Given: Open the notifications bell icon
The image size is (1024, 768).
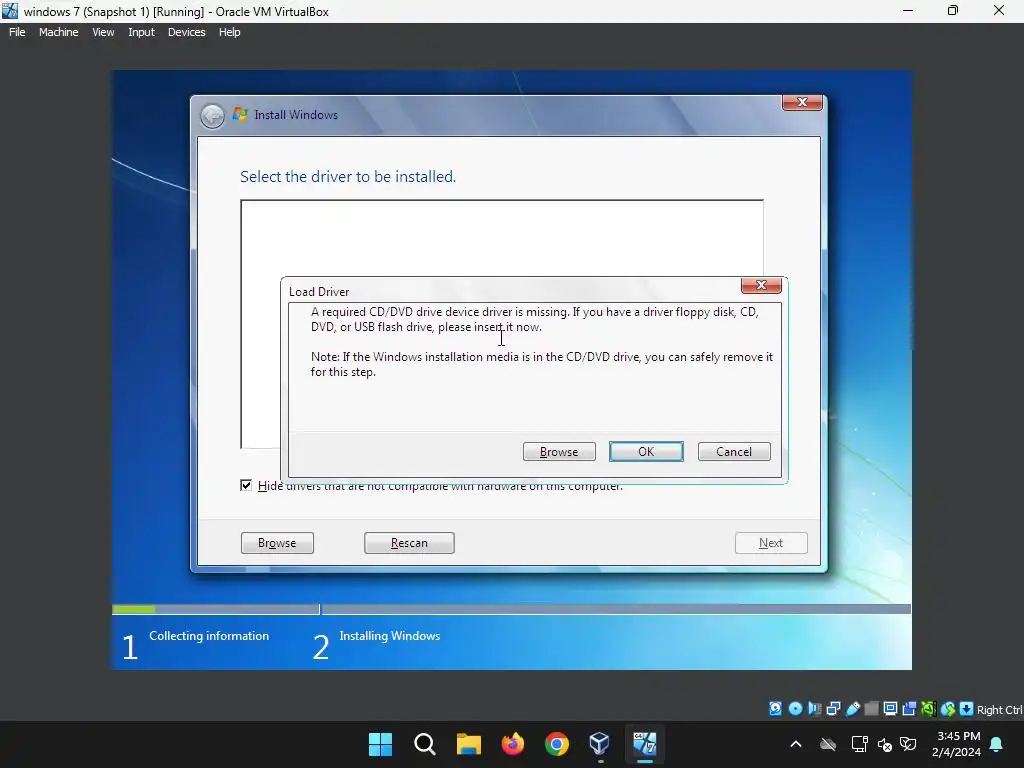Looking at the screenshot, I should pyautogui.click(x=997, y=744).
